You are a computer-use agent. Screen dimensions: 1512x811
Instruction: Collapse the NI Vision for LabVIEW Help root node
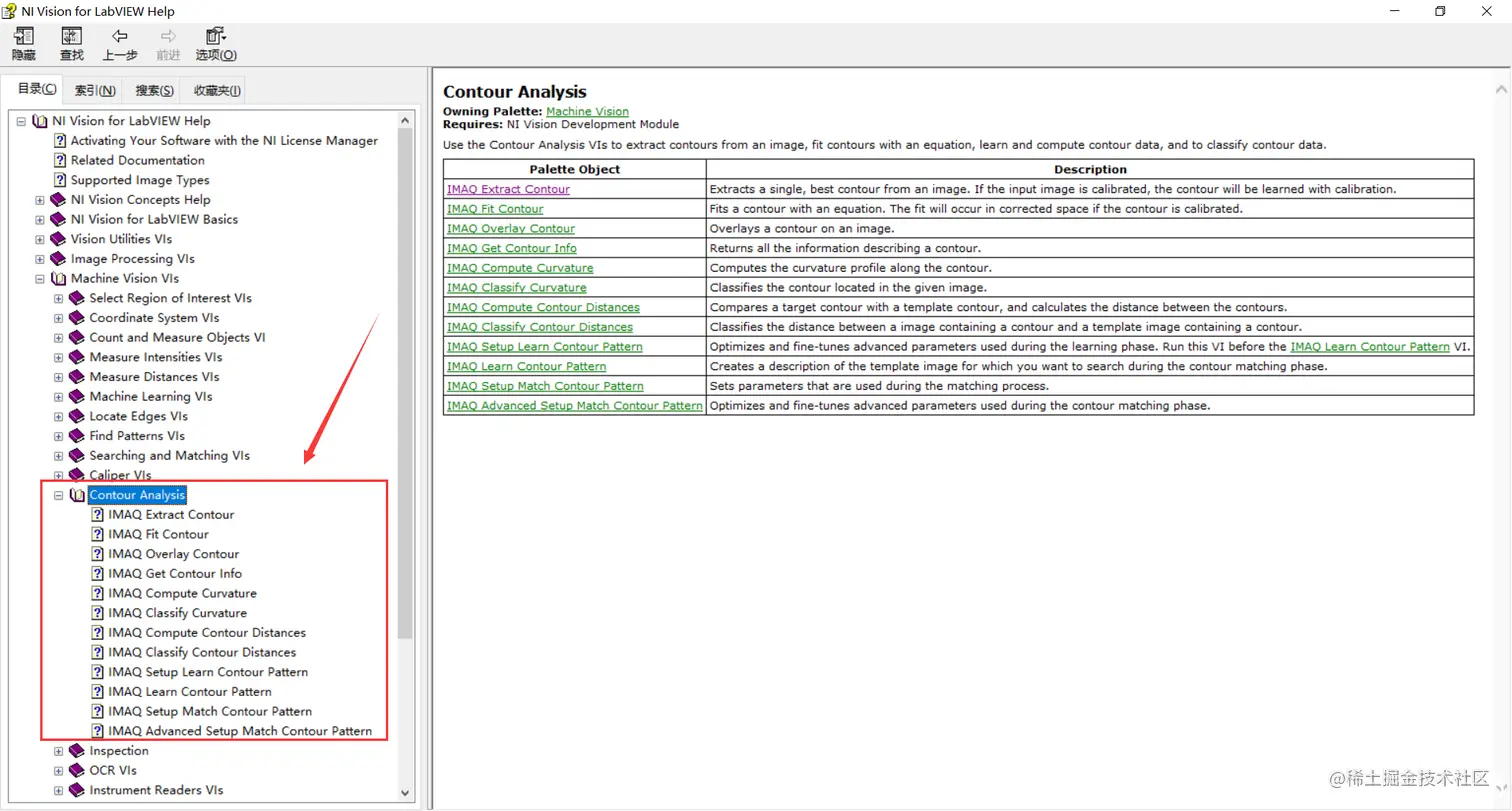[x=21, y=121]
